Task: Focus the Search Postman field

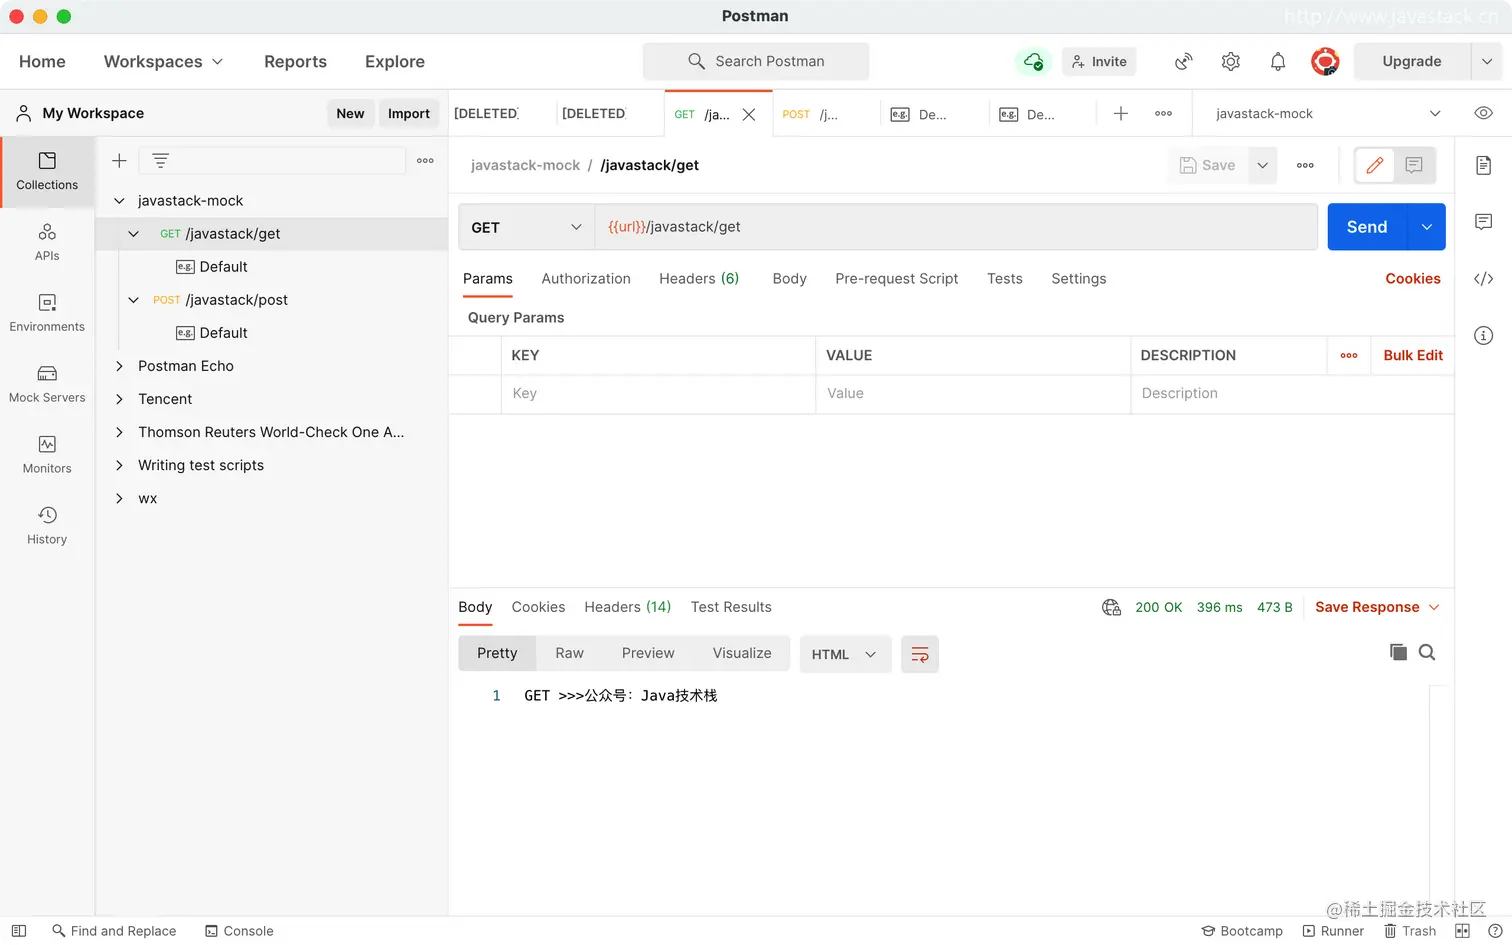Action: click(x=756, y=62)
